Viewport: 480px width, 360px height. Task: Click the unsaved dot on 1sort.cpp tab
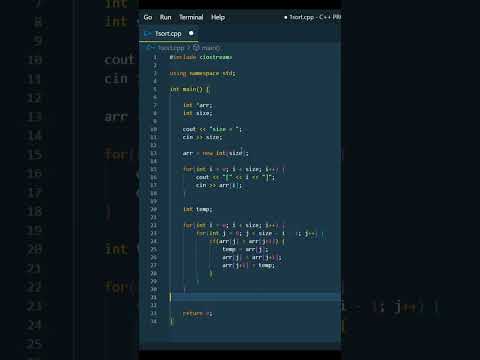pos(191,33)
